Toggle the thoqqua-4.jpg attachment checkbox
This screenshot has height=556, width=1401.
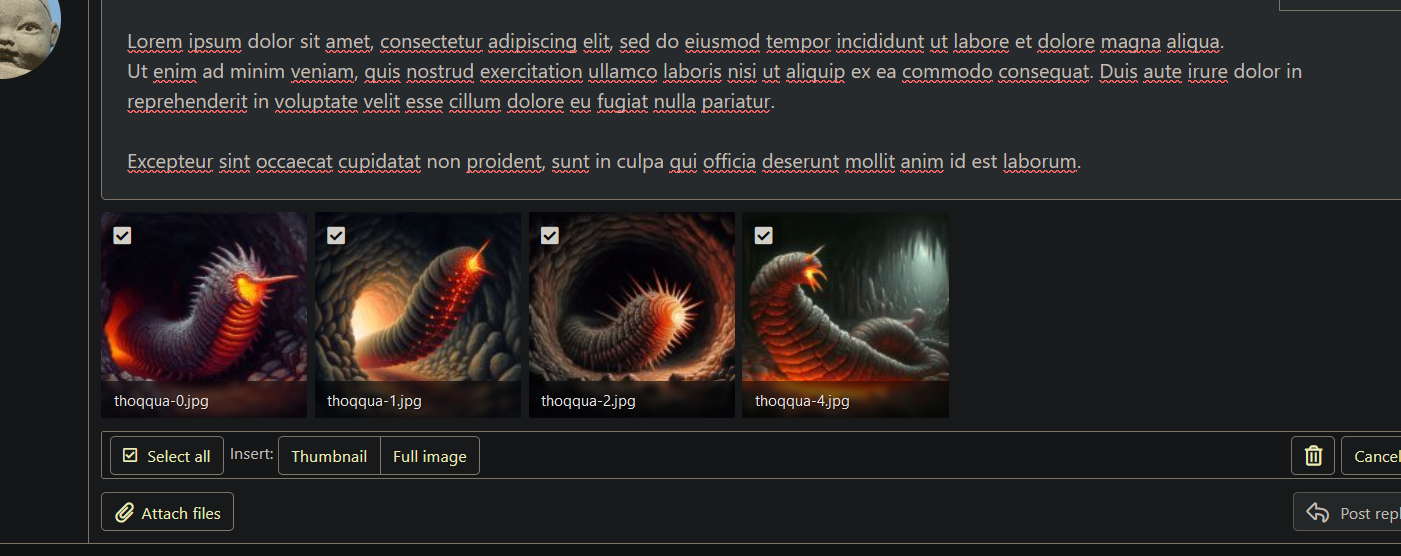pos(764,235)
